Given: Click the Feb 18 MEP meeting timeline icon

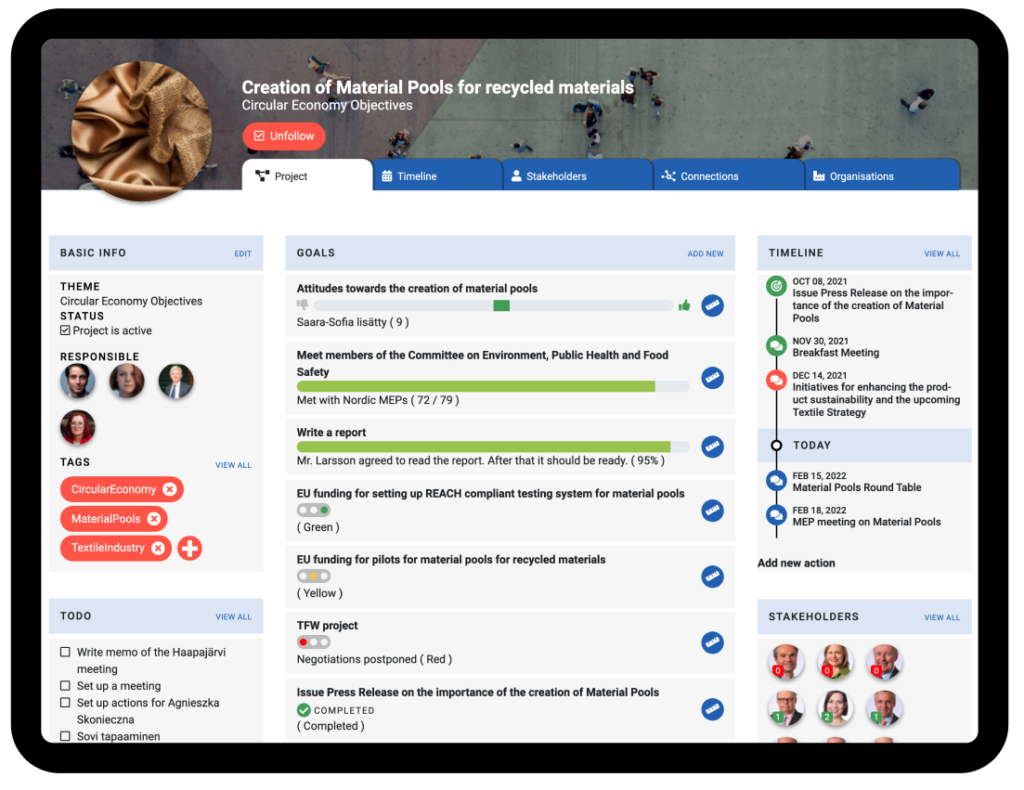Looking at the screenshot, I should [776, 515].
